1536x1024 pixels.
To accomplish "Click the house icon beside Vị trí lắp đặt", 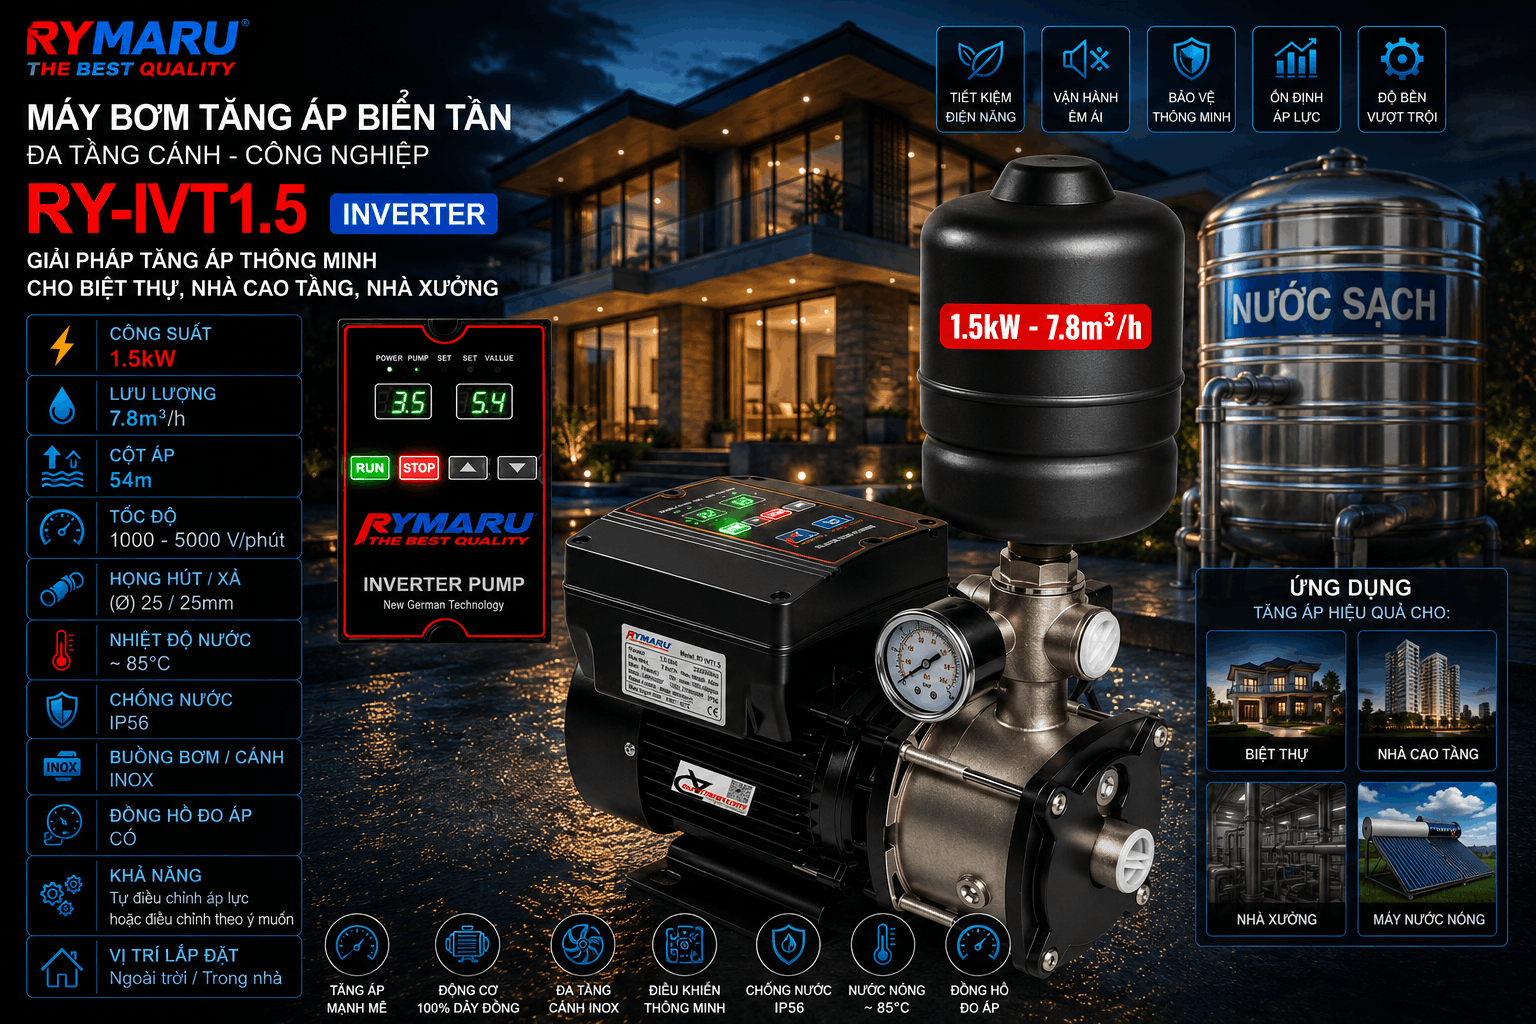I will (x=62, y=967).
